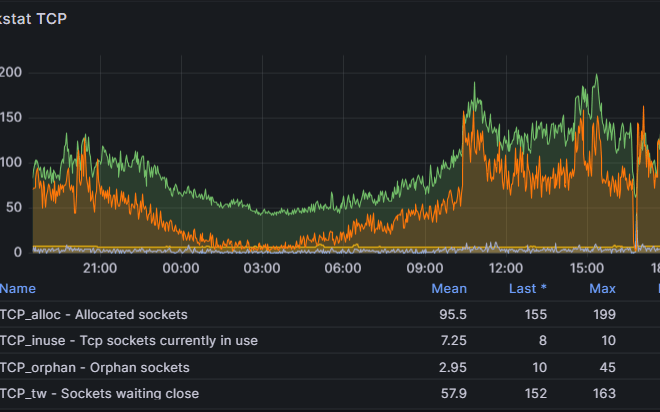
Task: Click TCP_tw last value 152
Action: [x=536, y=394]
